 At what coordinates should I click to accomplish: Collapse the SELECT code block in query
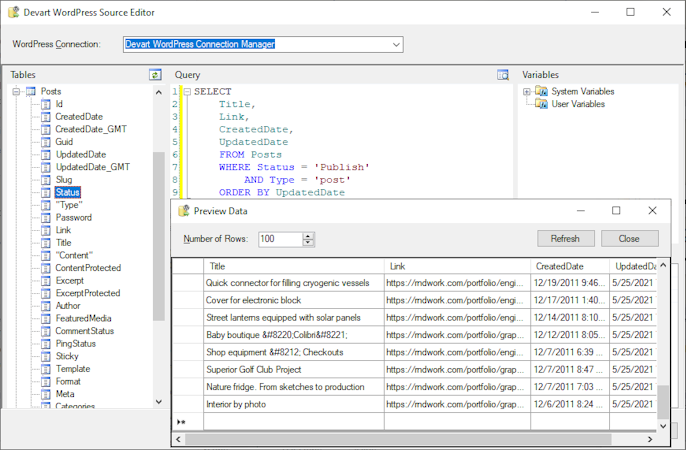coord(186,92)
